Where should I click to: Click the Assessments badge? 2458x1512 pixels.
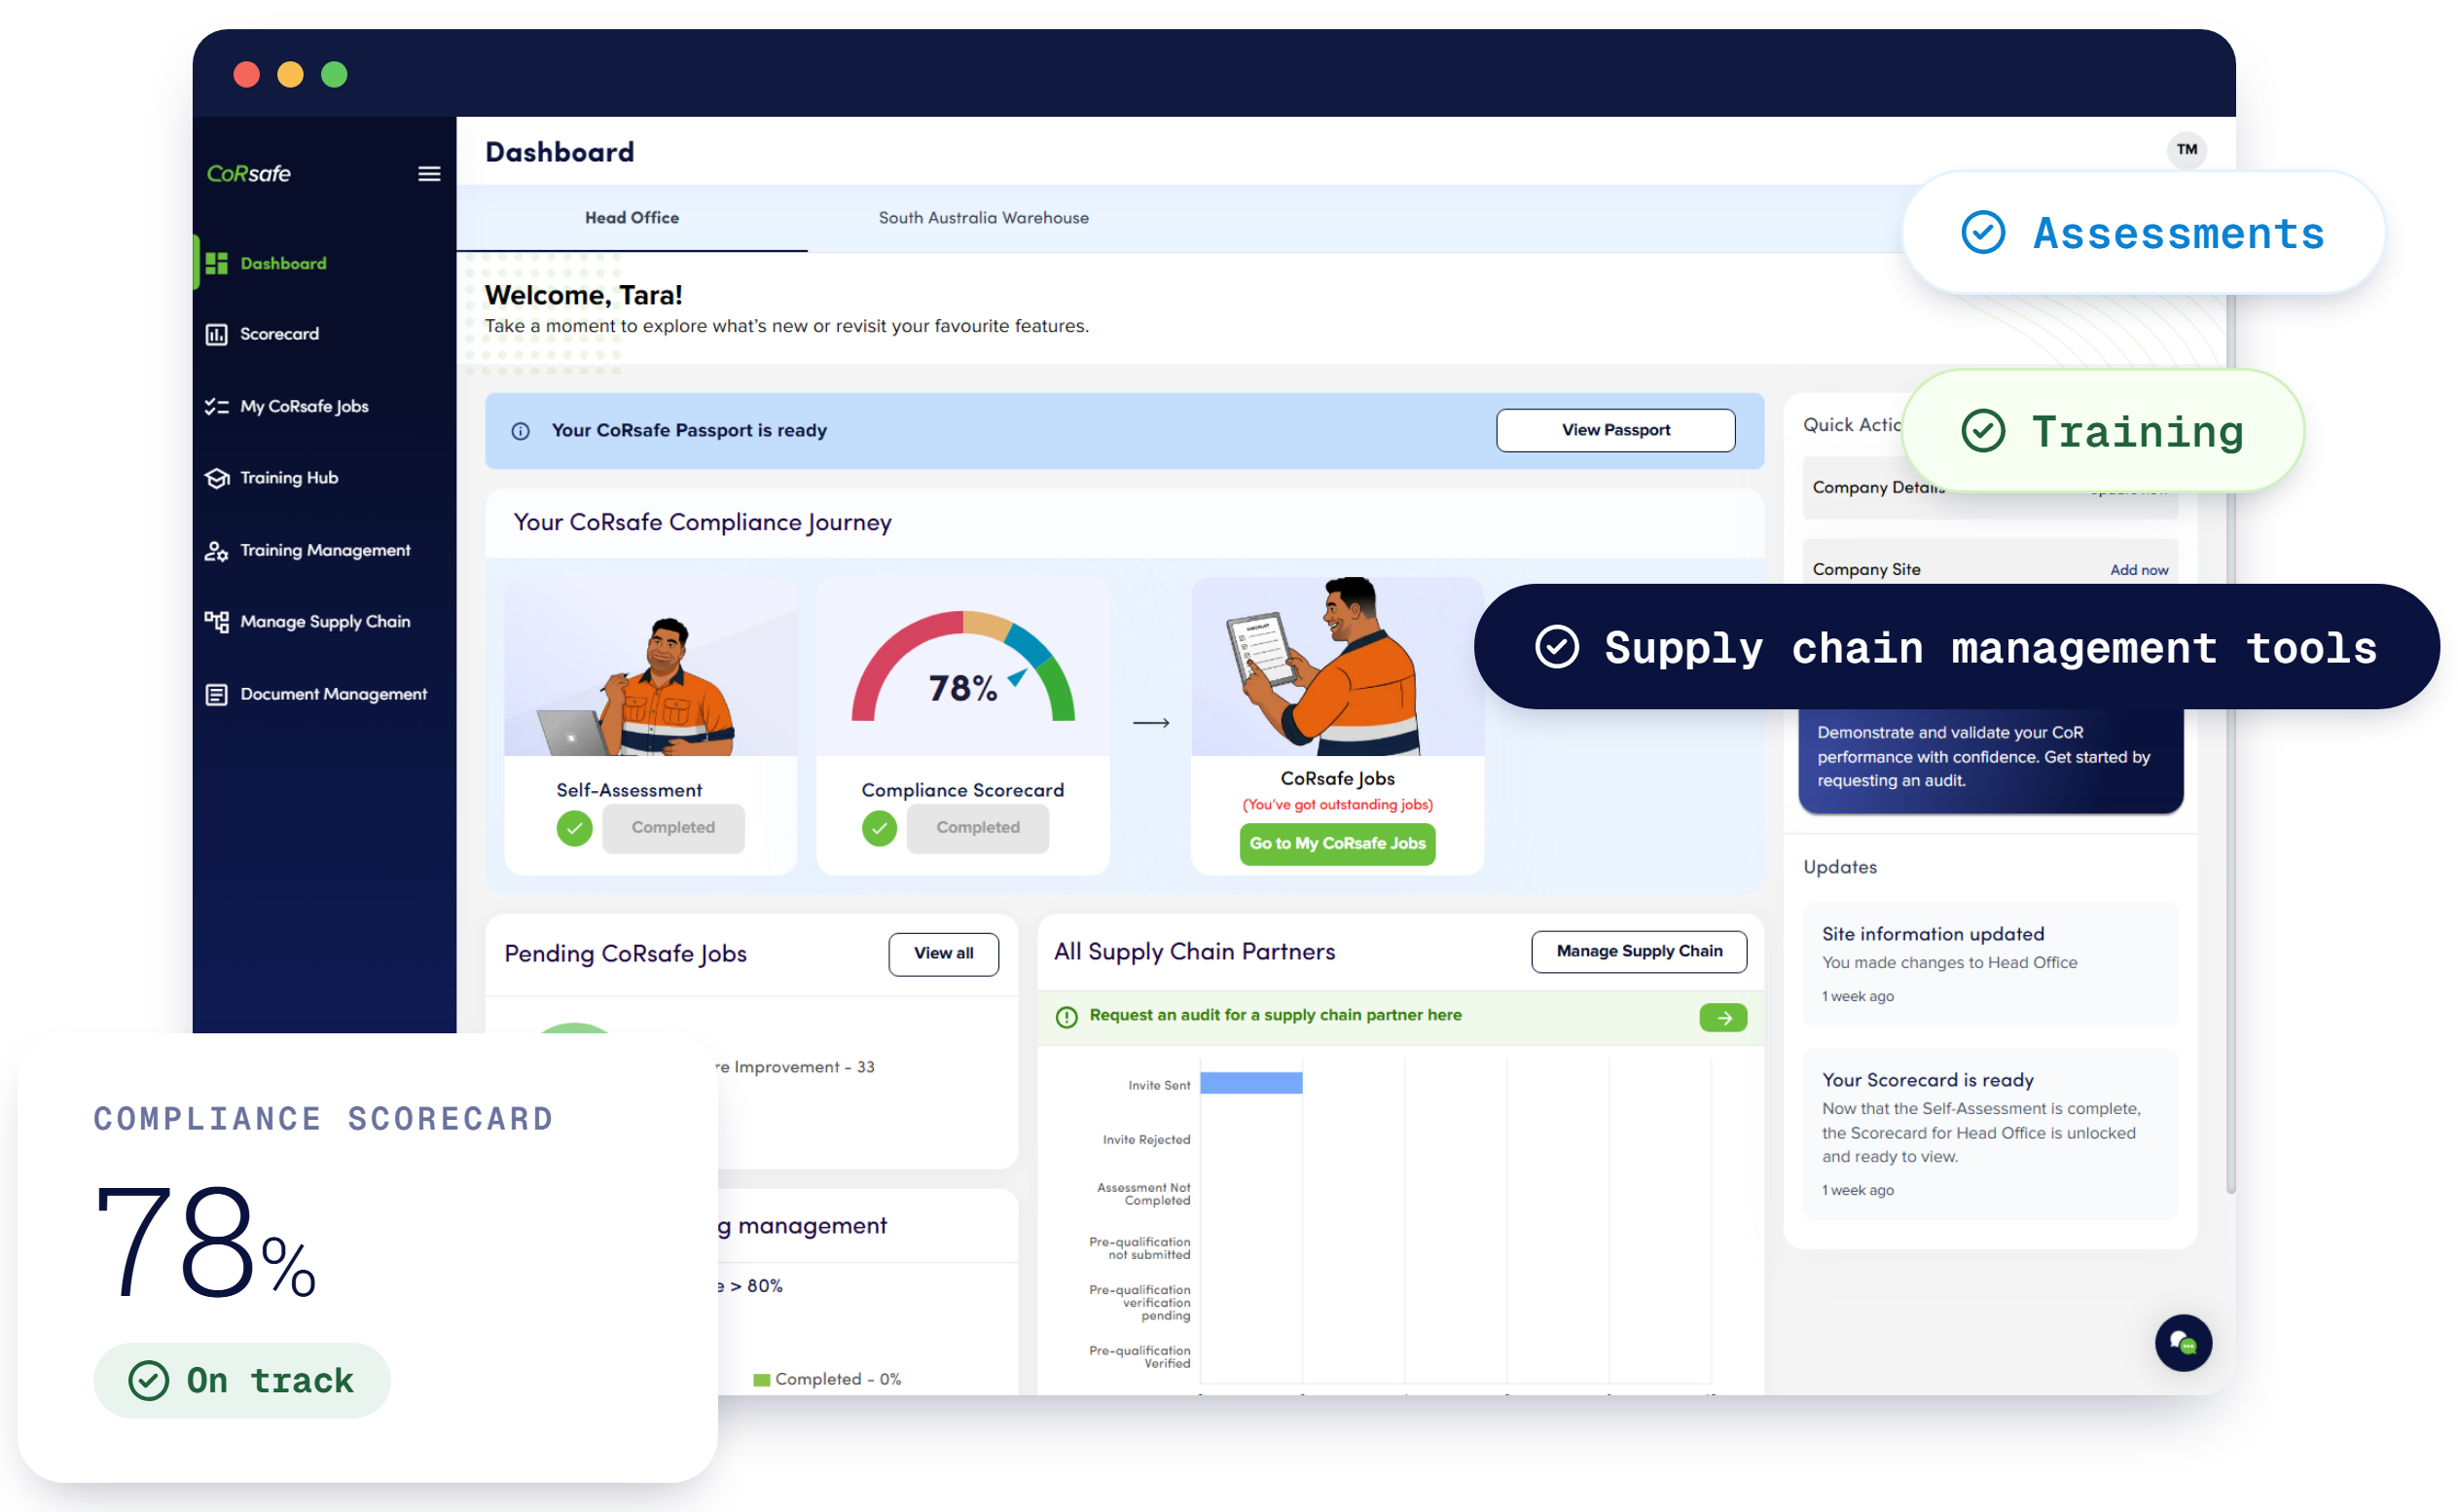click(2142, 233)
